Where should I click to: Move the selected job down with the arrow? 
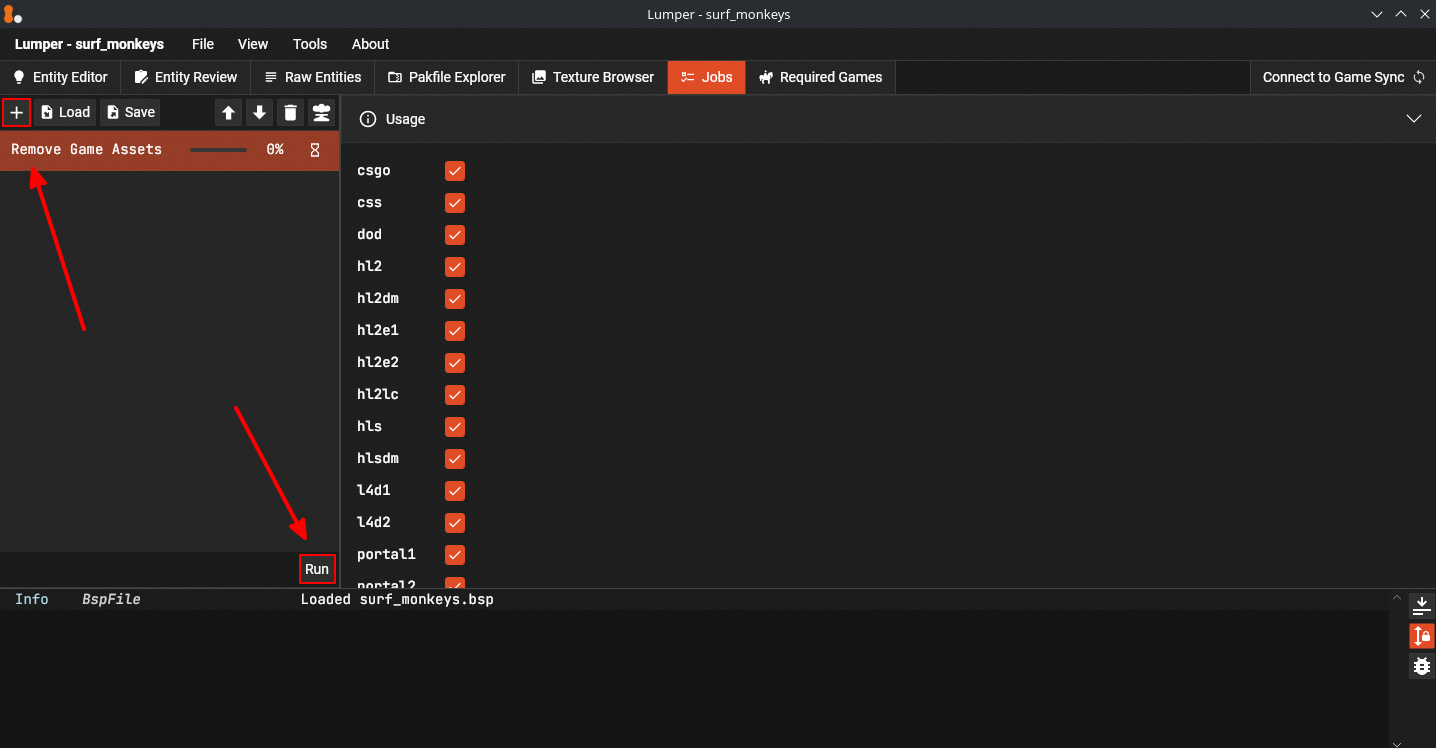pyautogui.click(x=260, y=112)
